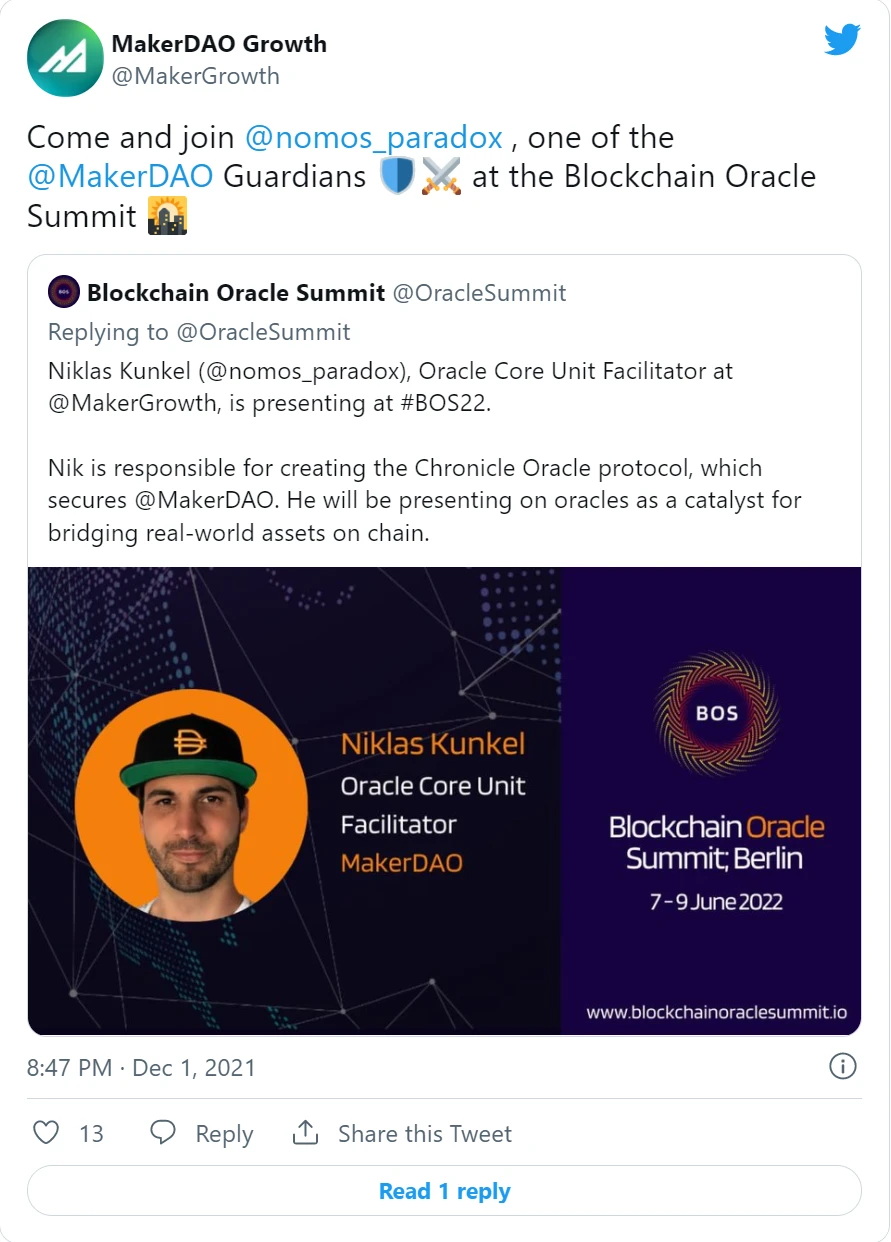Viewport: 891px width, 1242px height.
Task: Click the Blockchain Oracle Summit quoted author name
Action: [x=236, y=293]
